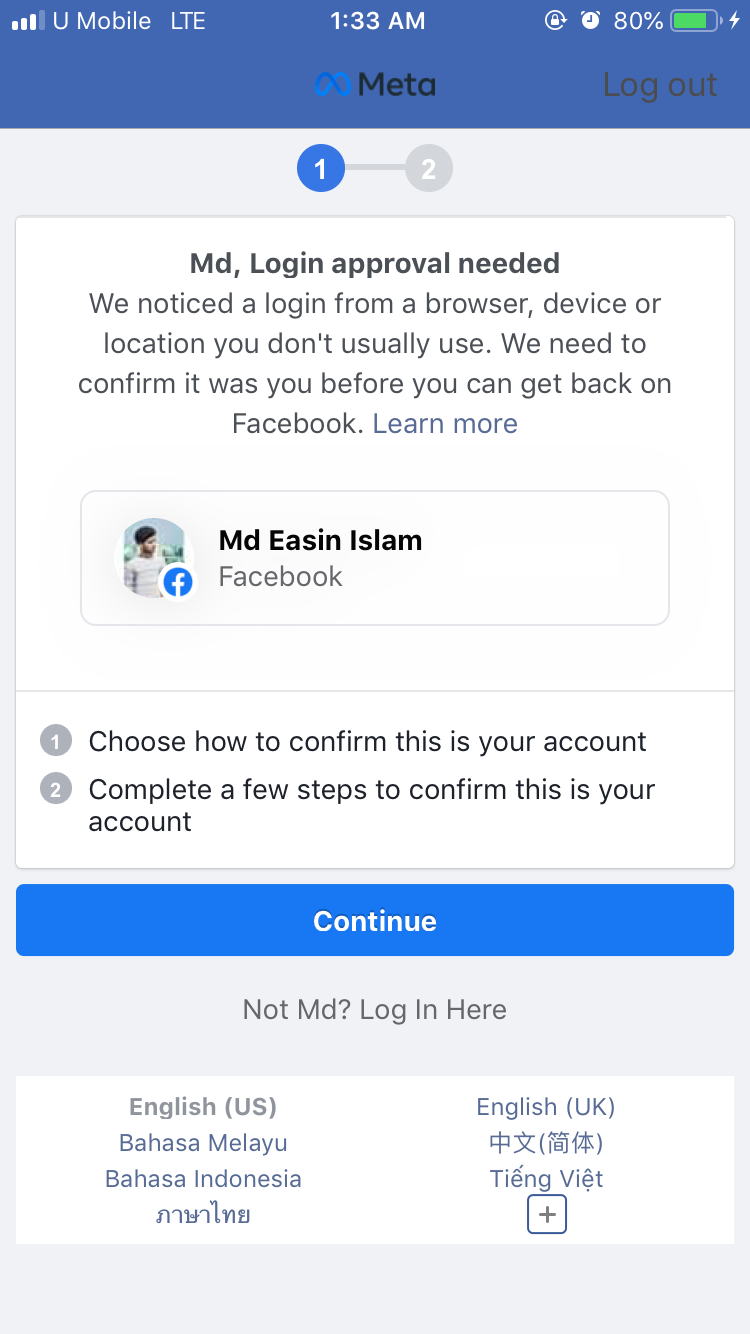Switch language to Bahasa Indonesia
Viewport: 750px width, 1334px height.
pyautogui.click(x=203, y=1178)
